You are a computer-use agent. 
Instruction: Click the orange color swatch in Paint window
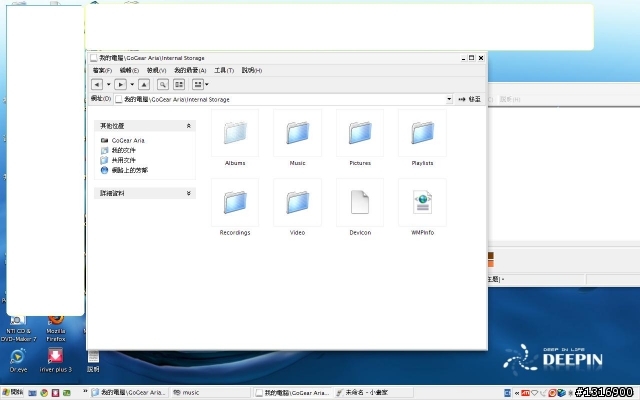pyautogui.click(x=491, y=264)
